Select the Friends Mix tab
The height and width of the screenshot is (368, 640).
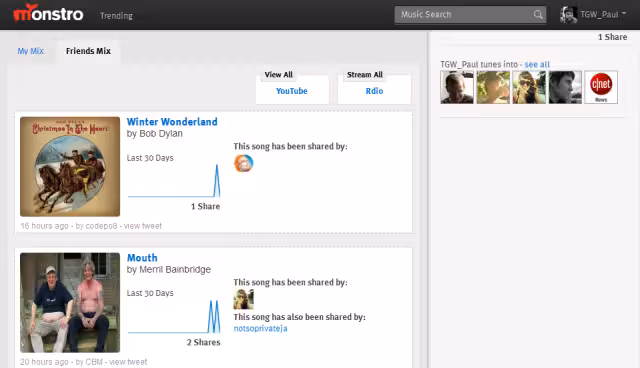coord(88,51)
